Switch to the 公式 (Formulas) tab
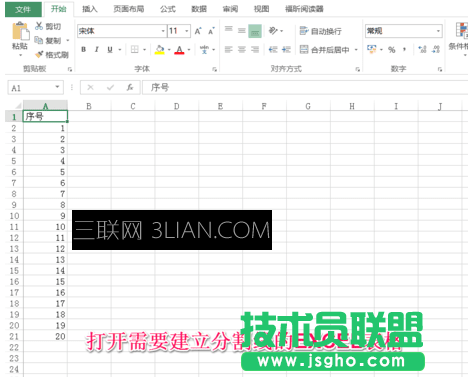Image resolution: width=468 pixels, height=377 pixels. click(x=168, y=9)
